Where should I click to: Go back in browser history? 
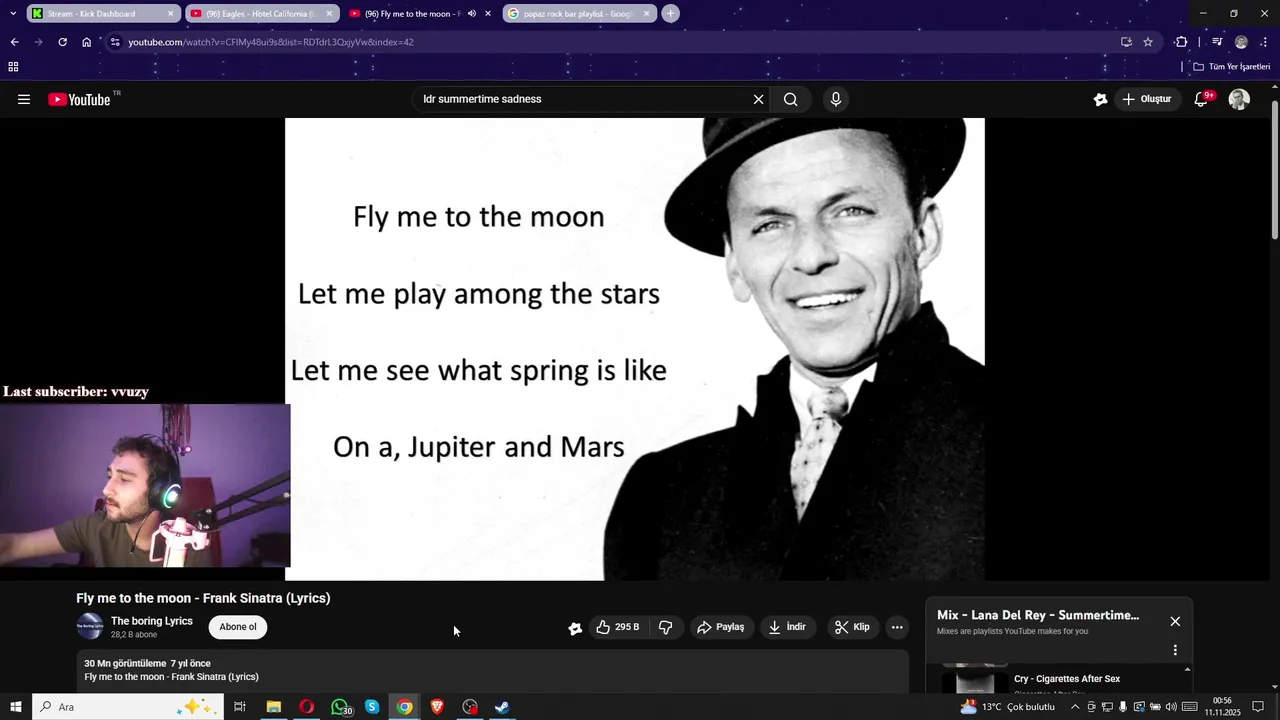point(14,42)
